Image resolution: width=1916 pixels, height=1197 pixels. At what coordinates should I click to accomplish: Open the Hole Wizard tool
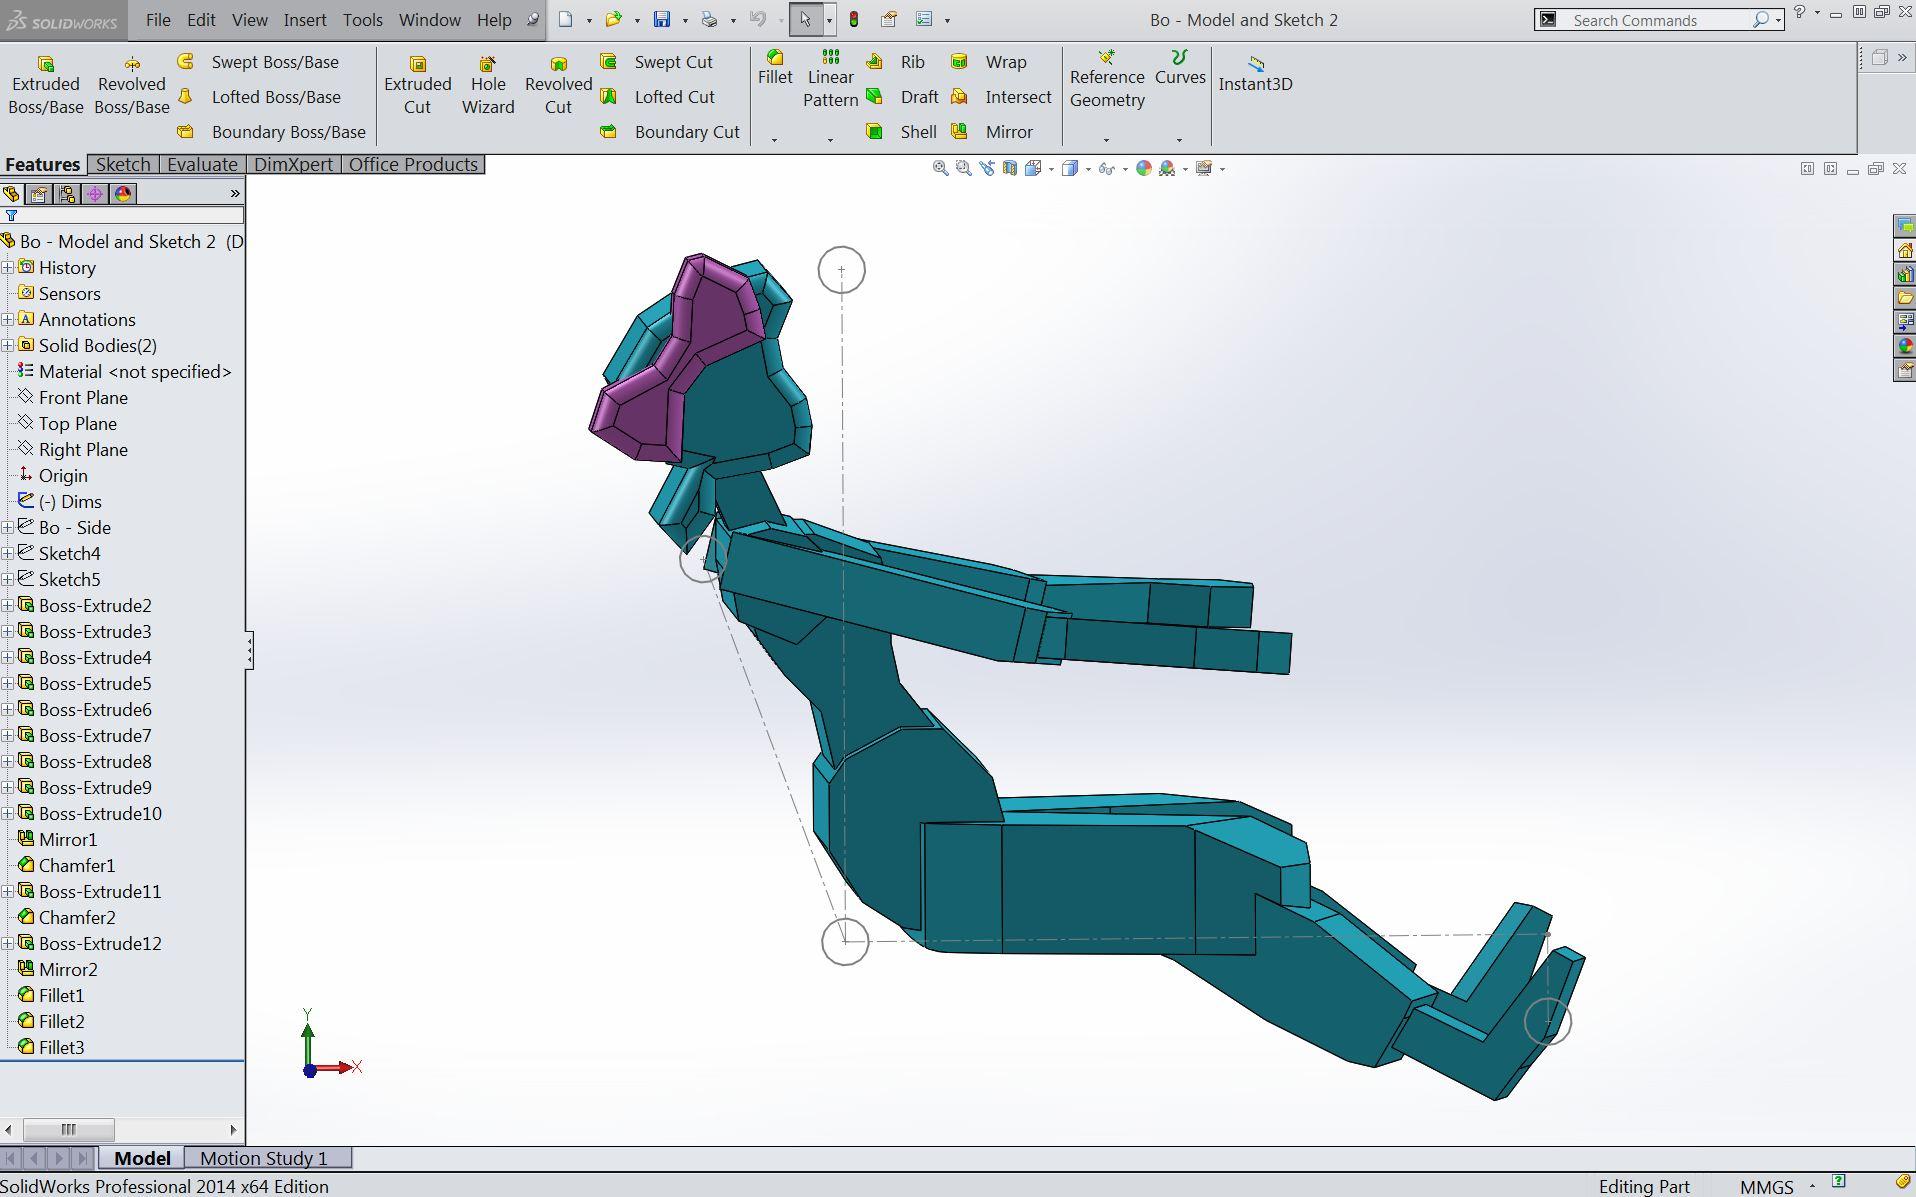[488, 84]
